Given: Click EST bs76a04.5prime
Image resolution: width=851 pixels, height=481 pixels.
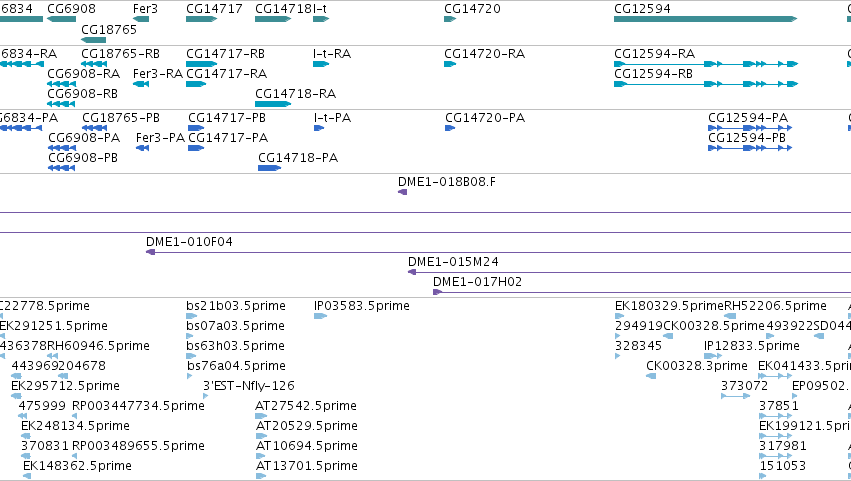Looking at the screenshot, I should click(x=236, y=366).
